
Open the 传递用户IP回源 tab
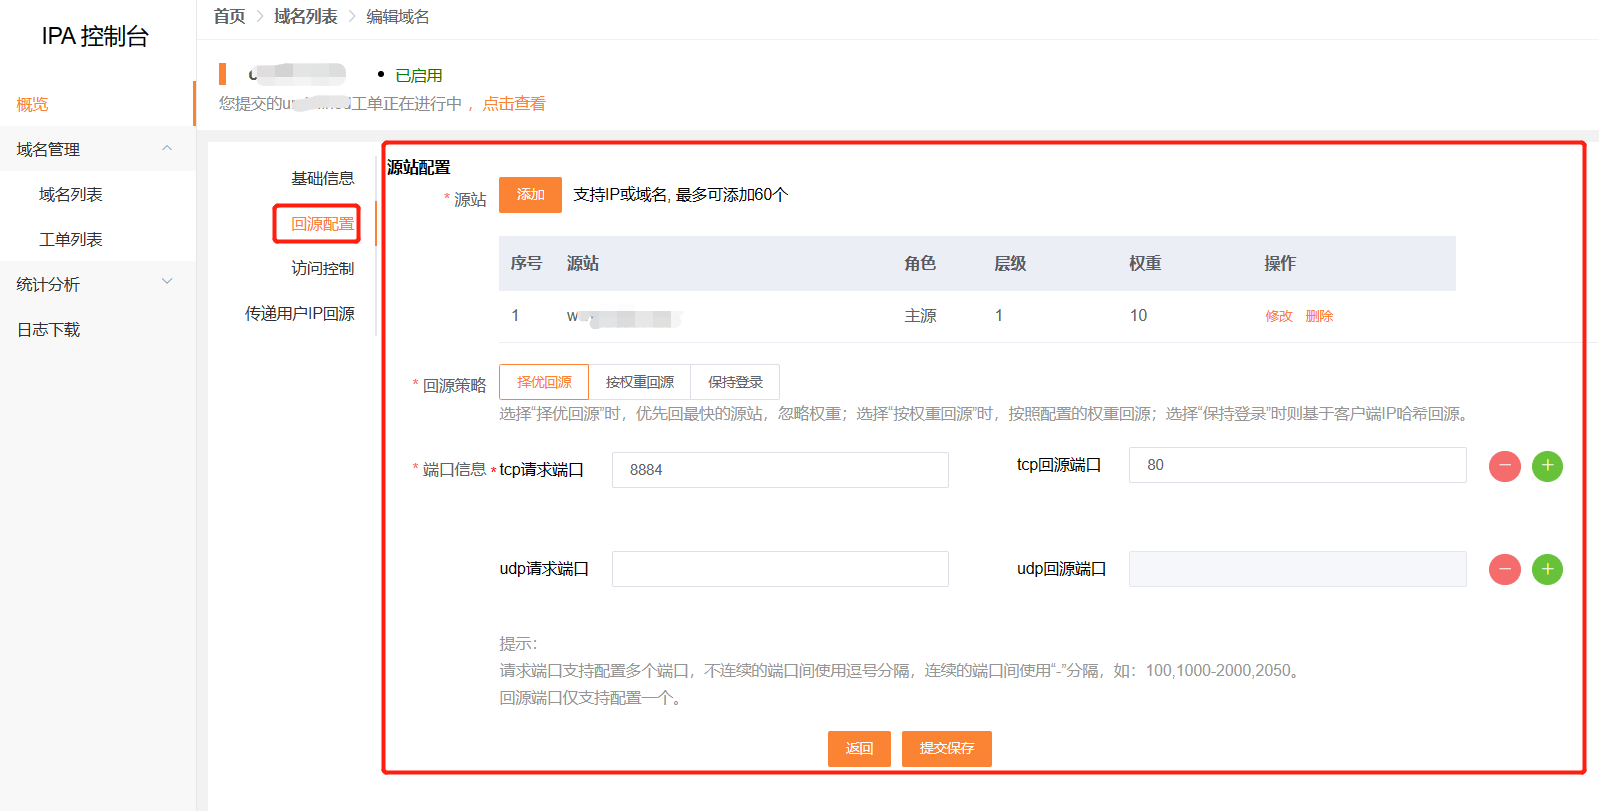pyautogui.click(x=300, y=313)
